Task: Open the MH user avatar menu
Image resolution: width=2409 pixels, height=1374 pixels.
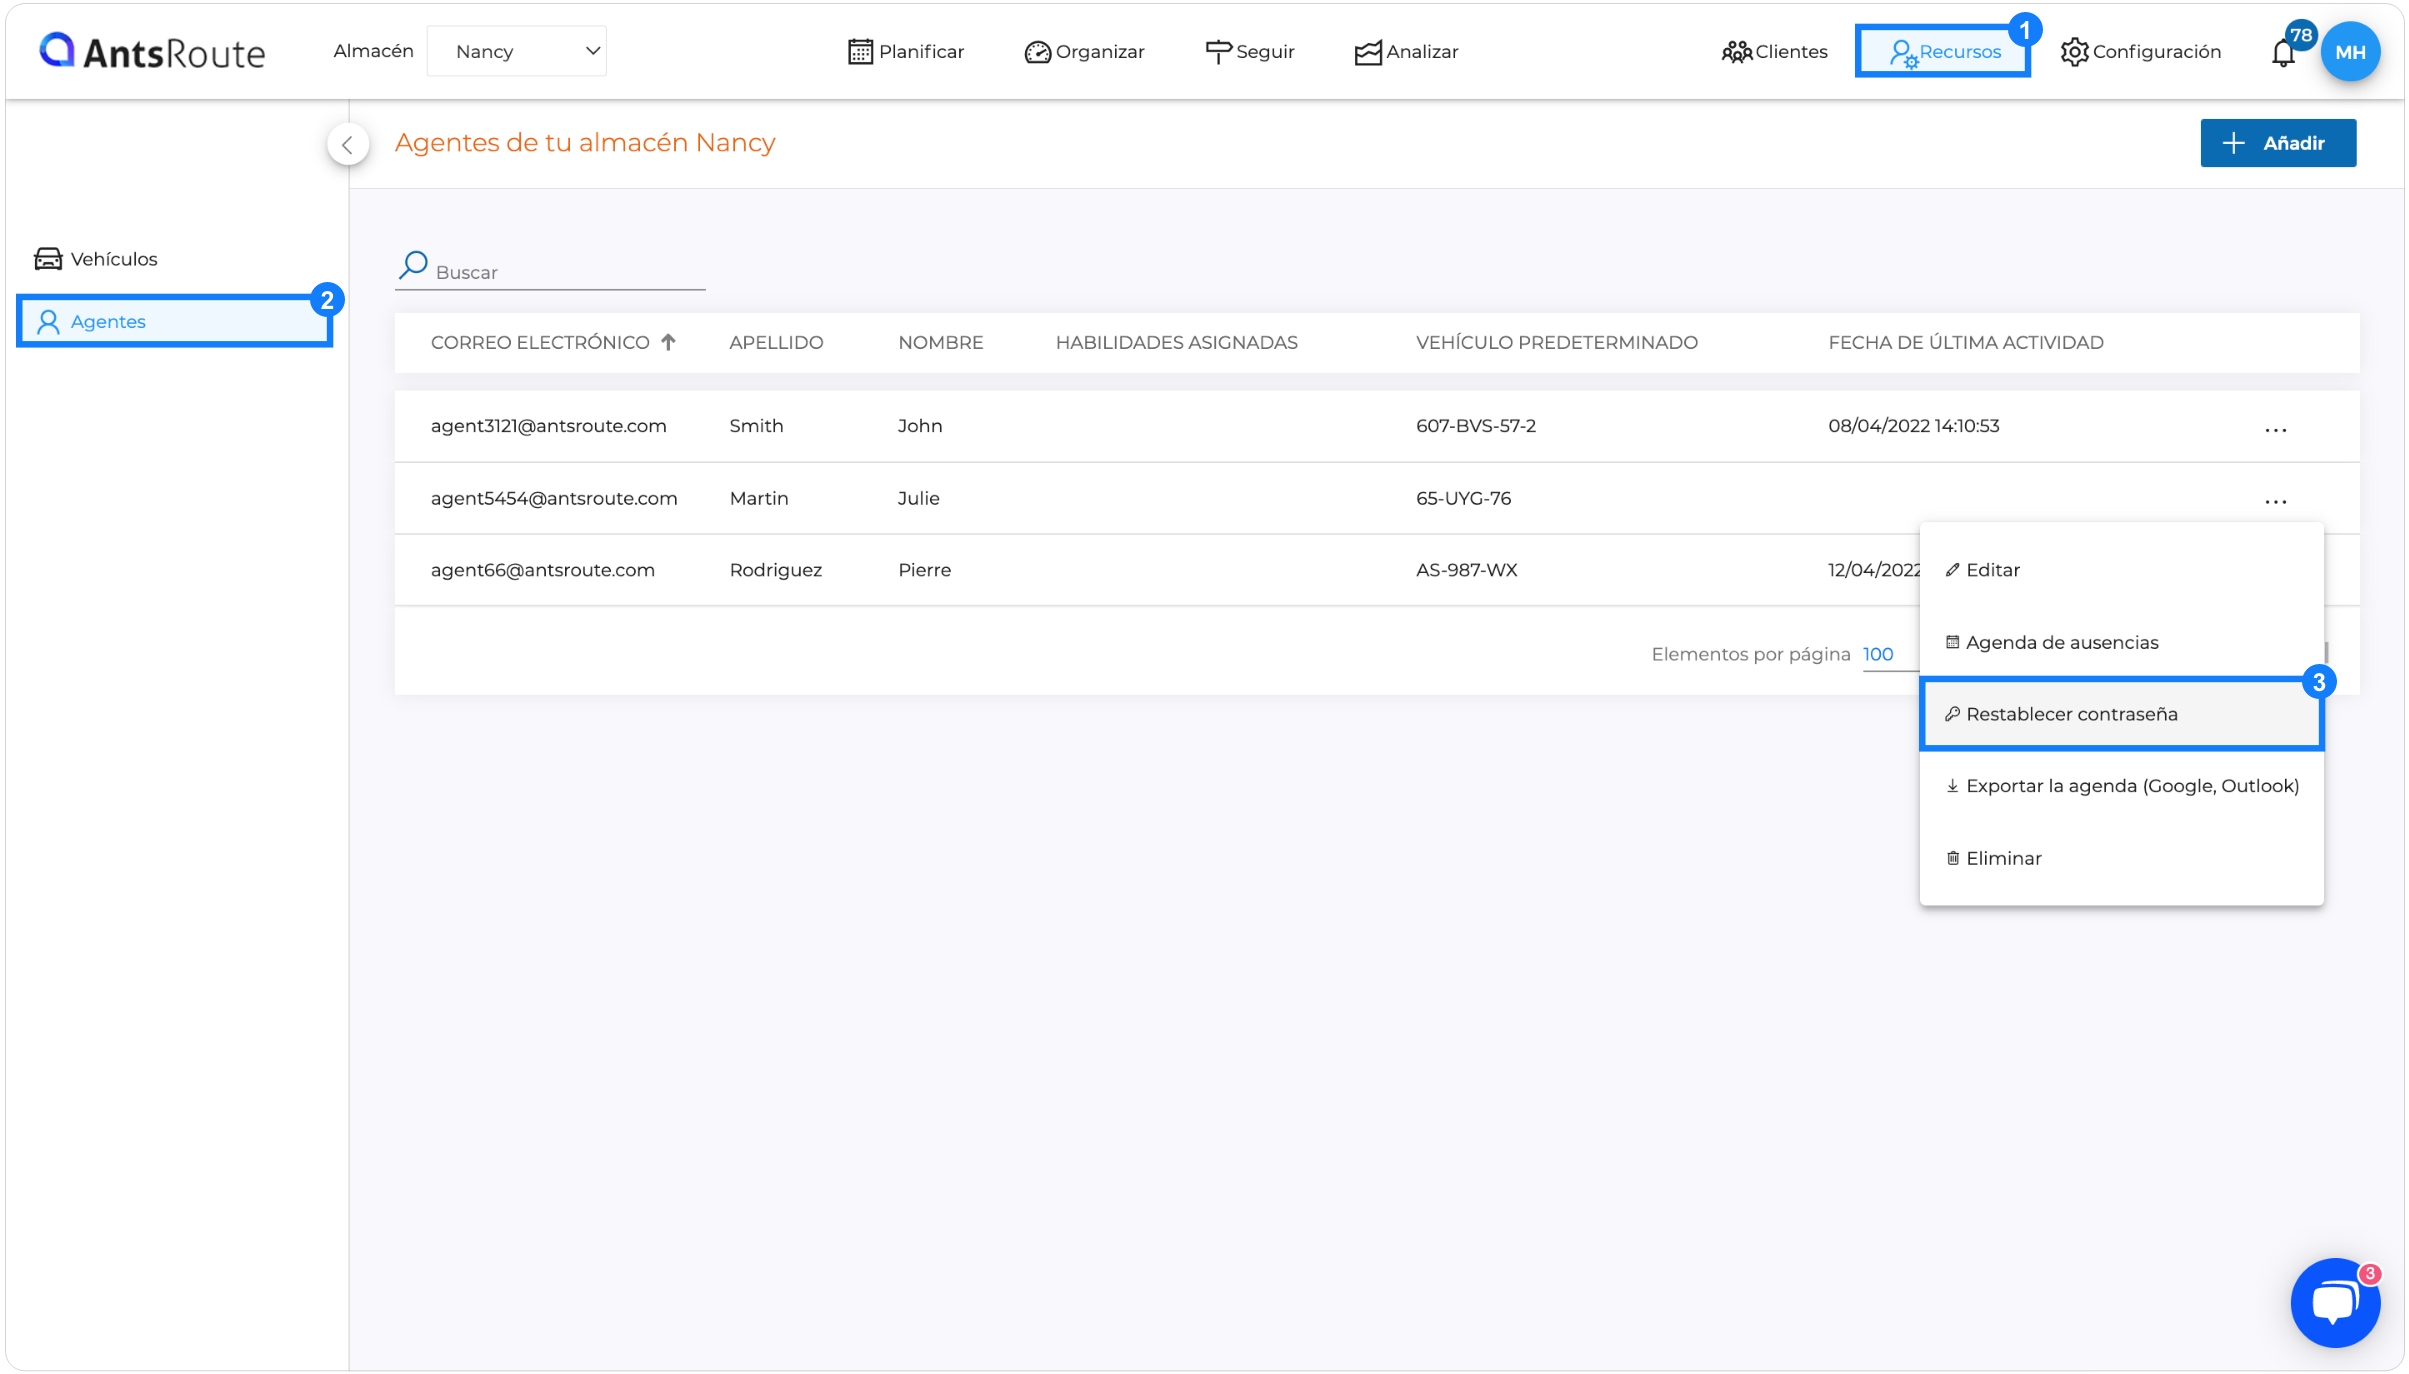Action: pos(2350,52)
